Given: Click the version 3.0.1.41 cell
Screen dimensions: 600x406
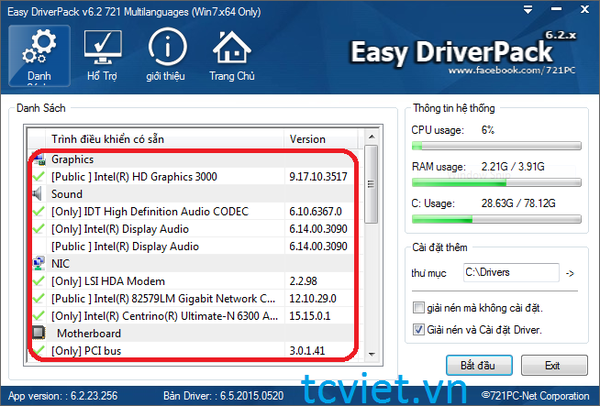Looking at the screenshot, I should 318,351.
